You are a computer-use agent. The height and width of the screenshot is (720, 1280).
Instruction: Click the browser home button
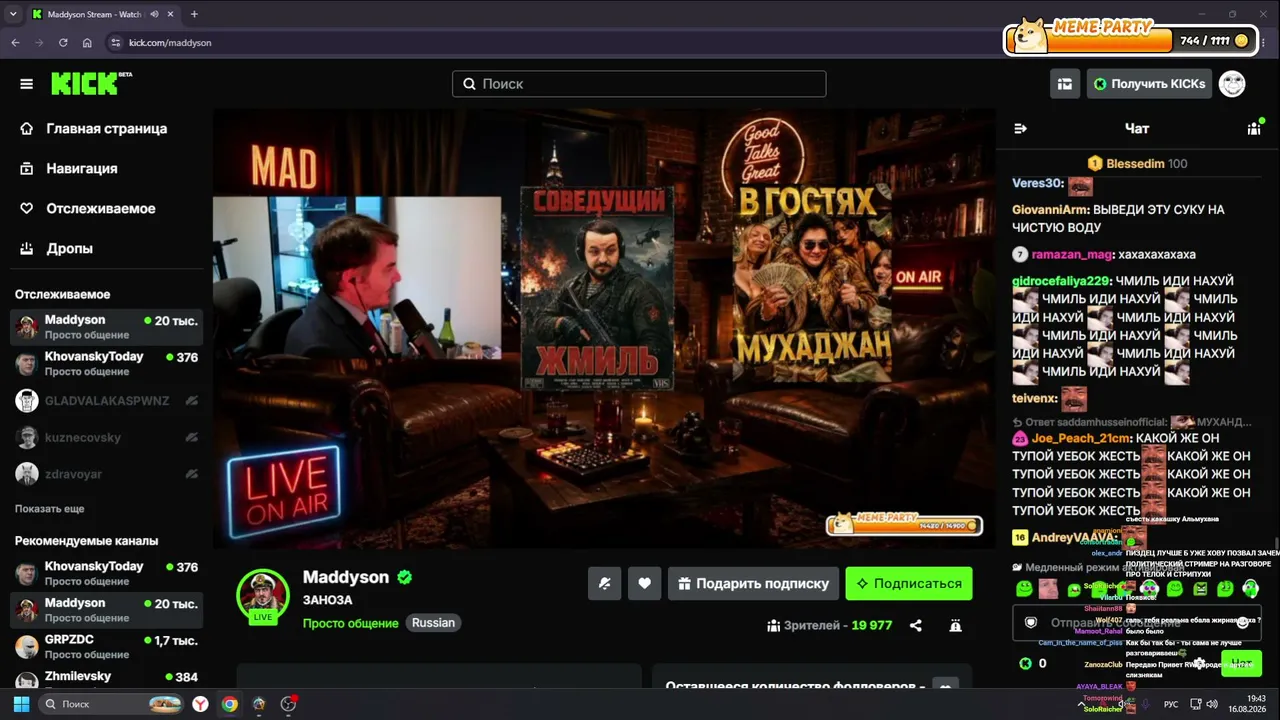point(87,43)
